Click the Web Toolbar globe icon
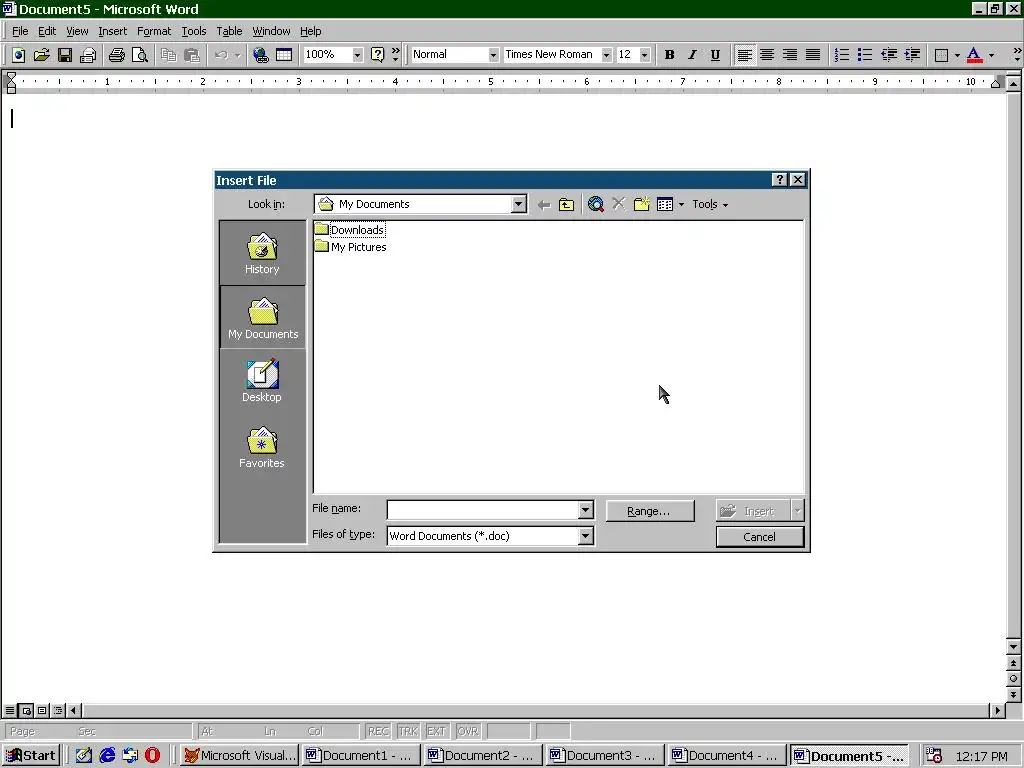 pyautogui.click(x=261, y=55)
